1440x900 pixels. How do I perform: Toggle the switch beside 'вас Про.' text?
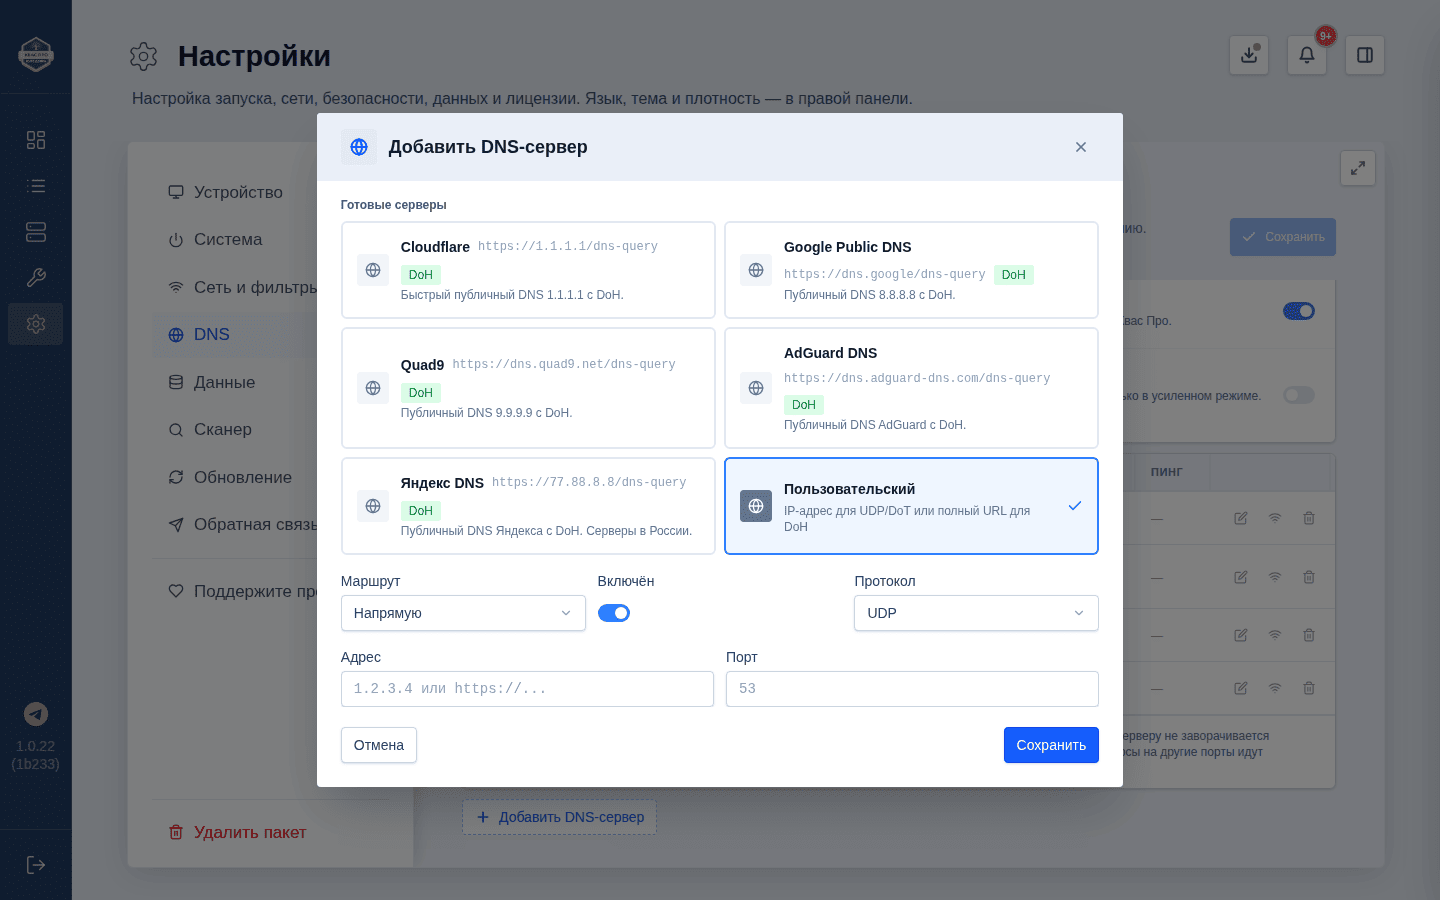click(1299, 311)
